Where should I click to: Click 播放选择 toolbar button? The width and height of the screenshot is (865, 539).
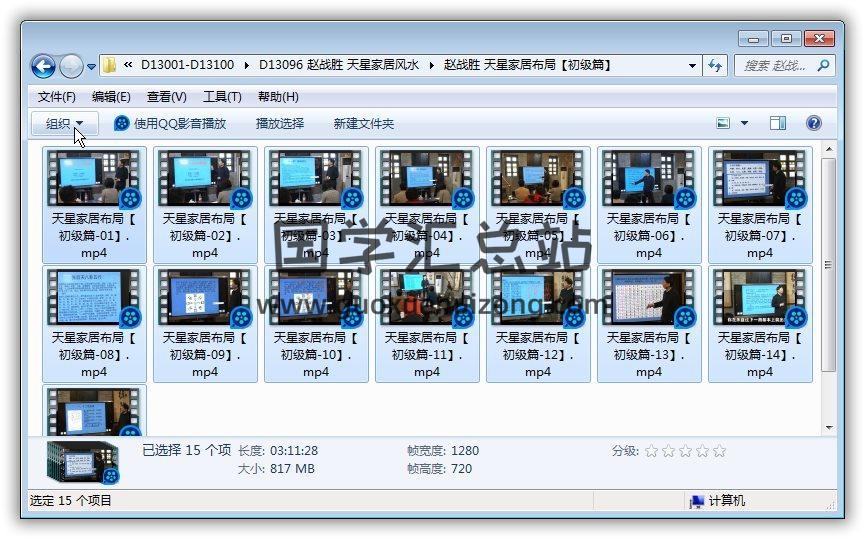(280, 124)
